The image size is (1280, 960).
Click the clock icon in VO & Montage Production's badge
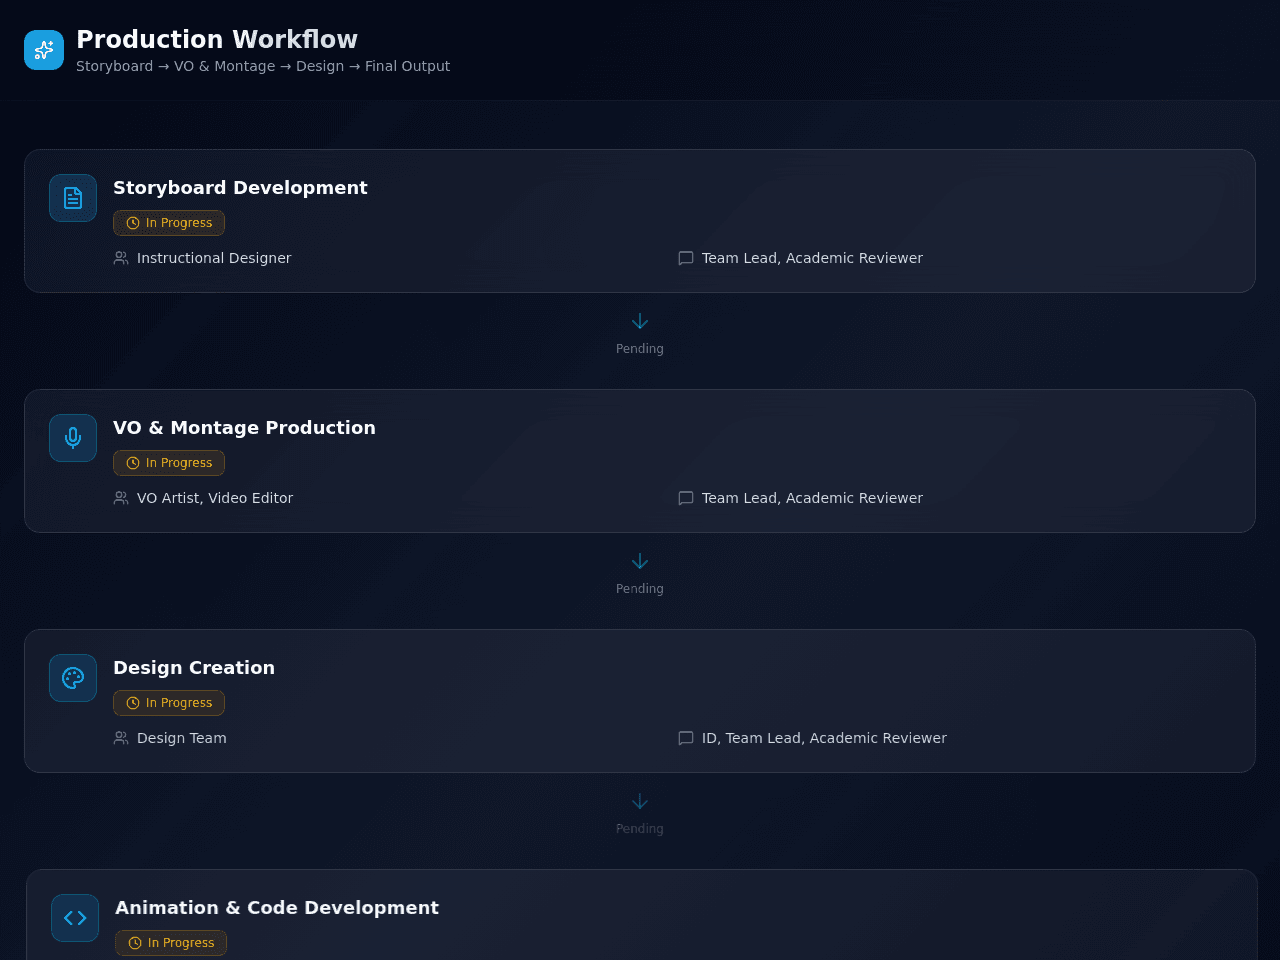tap(133, 463)
